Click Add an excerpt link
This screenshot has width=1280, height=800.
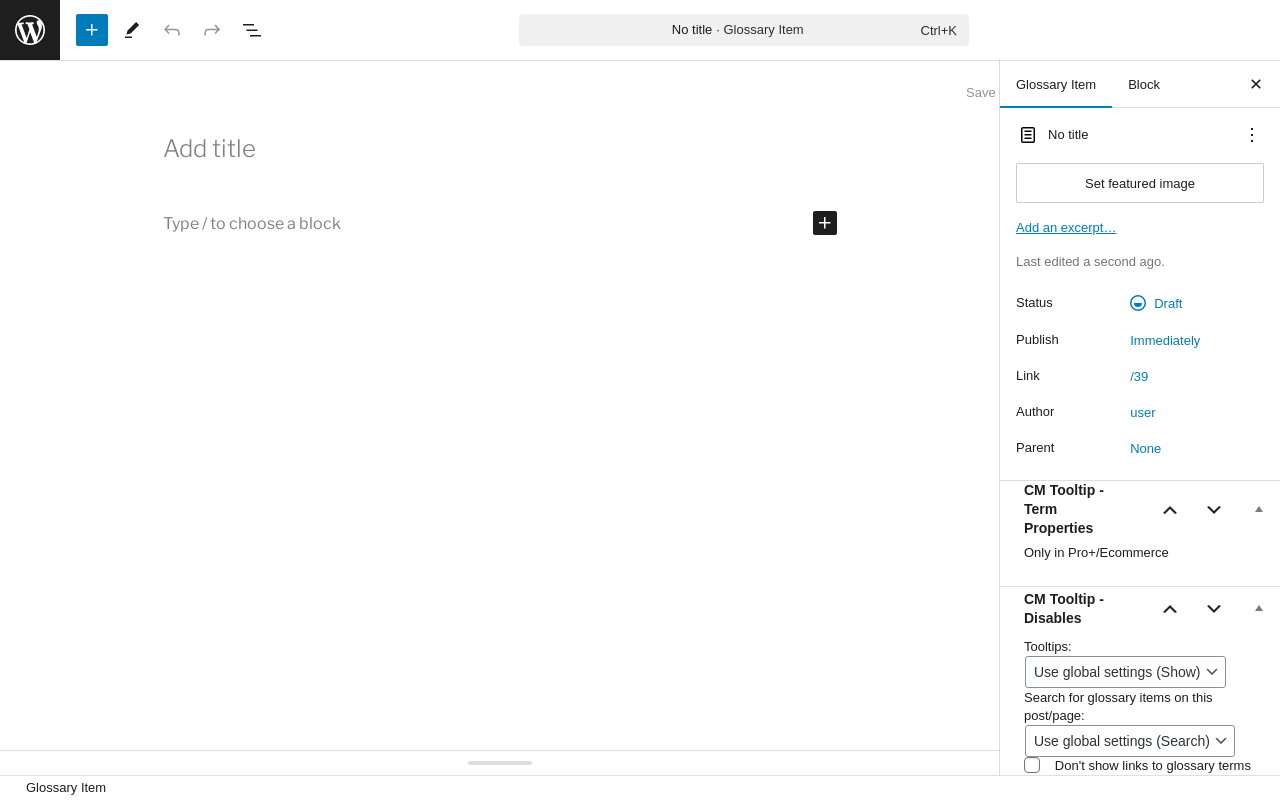(x=1066, y=227)
